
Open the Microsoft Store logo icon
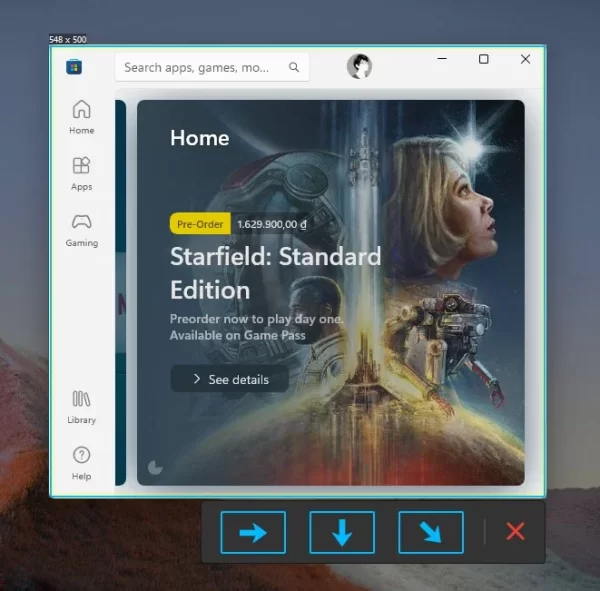[x=74, y=67]
